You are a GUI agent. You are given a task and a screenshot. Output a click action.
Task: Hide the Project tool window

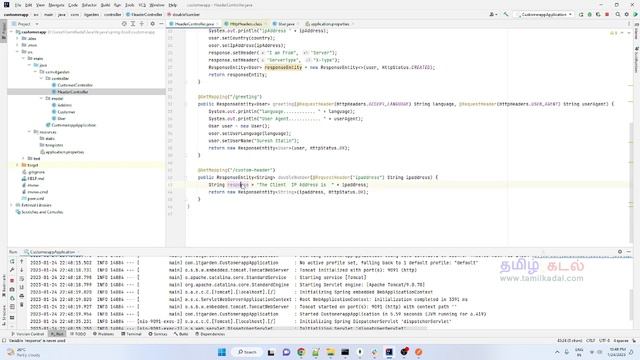(161, 24)
